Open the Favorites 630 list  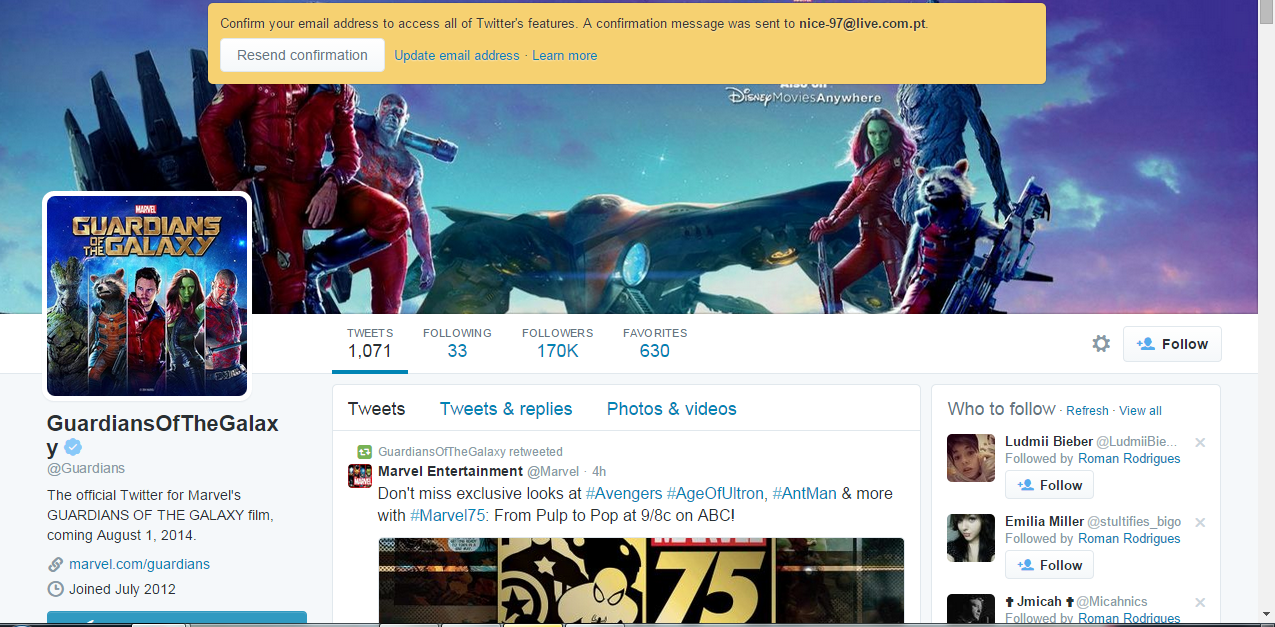point(655,343)
